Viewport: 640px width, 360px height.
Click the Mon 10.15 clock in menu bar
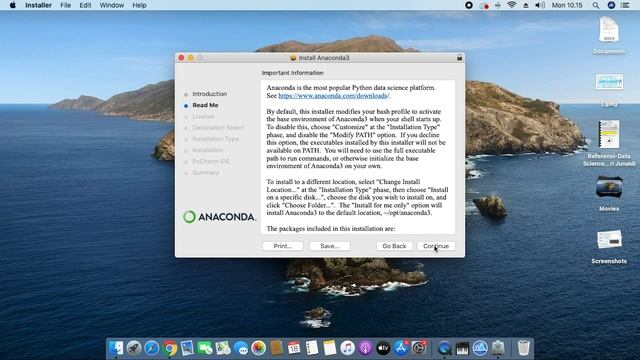click(567, 5)
